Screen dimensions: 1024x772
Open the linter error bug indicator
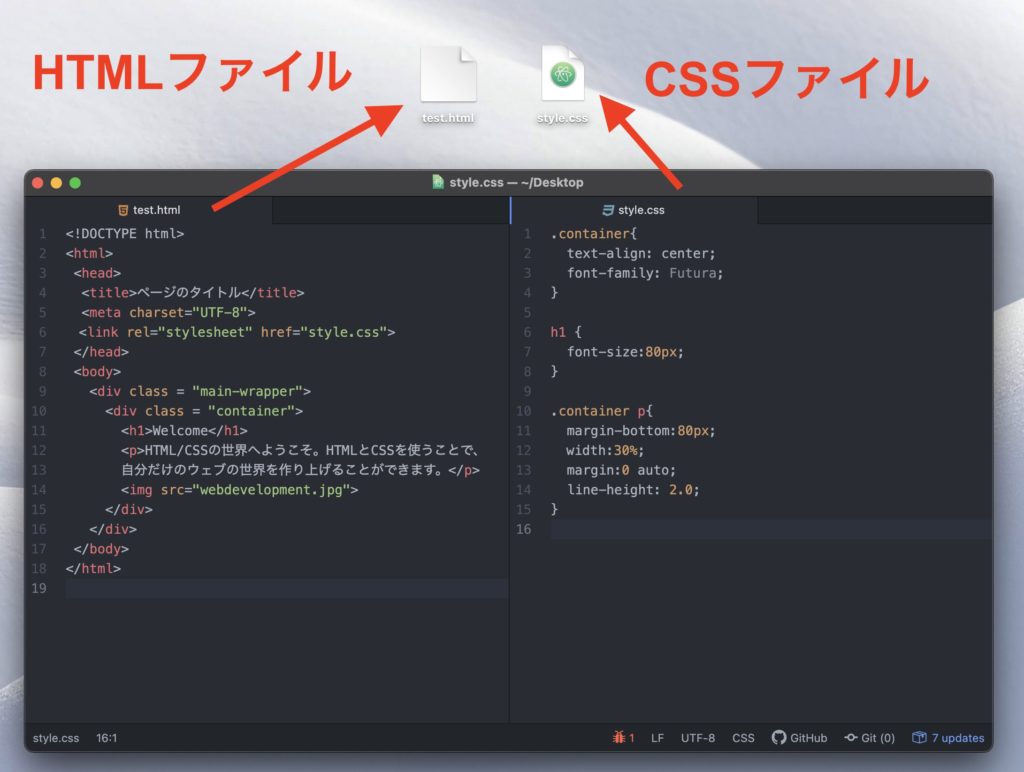click(624, 737)
